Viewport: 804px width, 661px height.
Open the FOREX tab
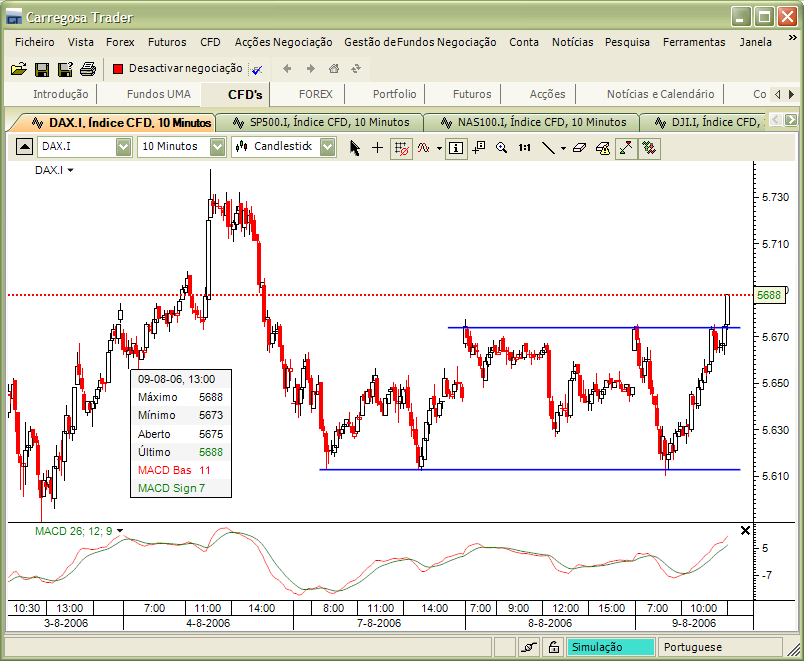click(316, 93)
